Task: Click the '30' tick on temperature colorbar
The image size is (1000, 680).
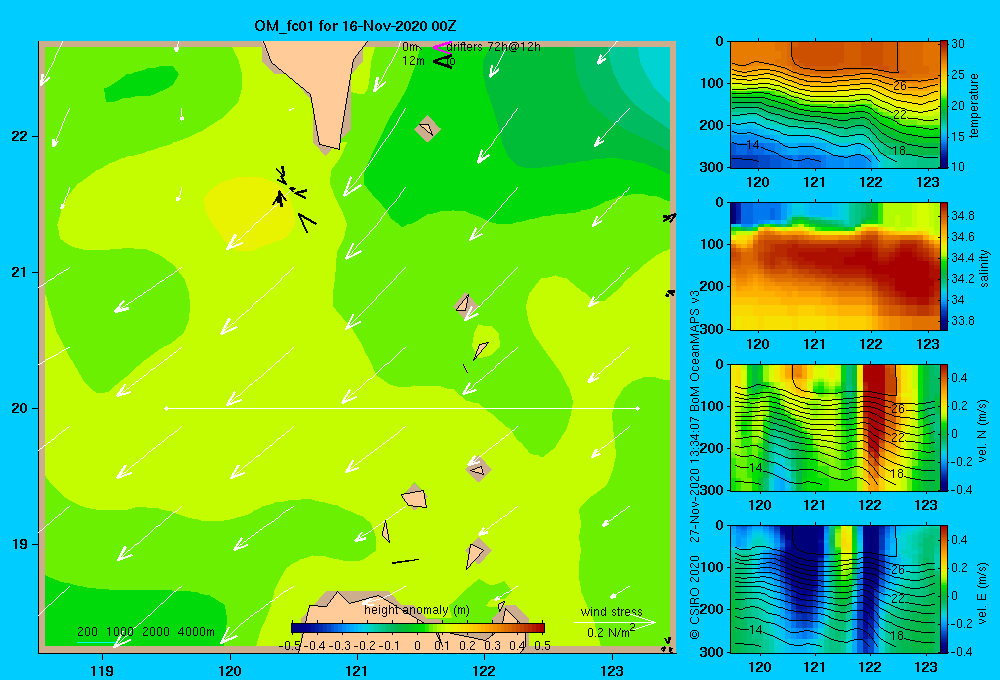Action: click(x=958, y=44)
